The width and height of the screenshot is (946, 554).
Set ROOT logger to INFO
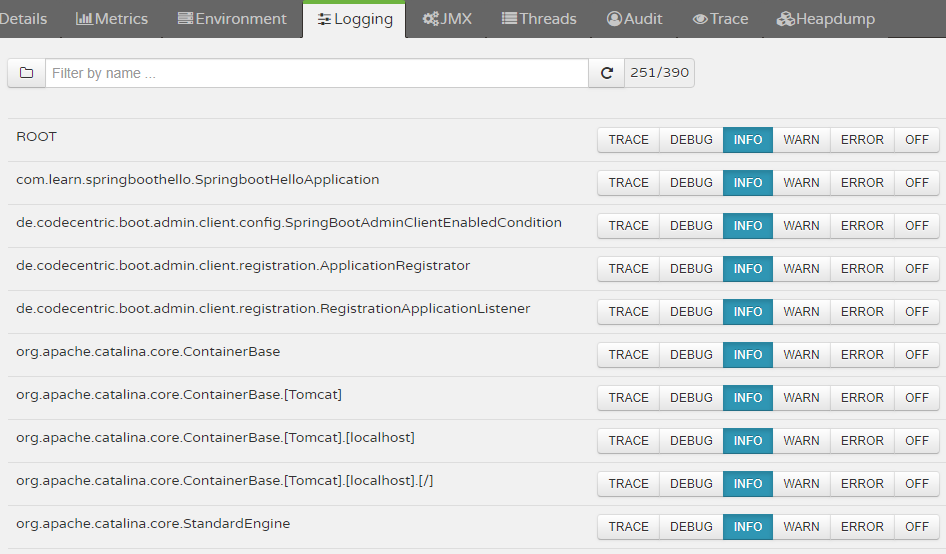[748, 140]
